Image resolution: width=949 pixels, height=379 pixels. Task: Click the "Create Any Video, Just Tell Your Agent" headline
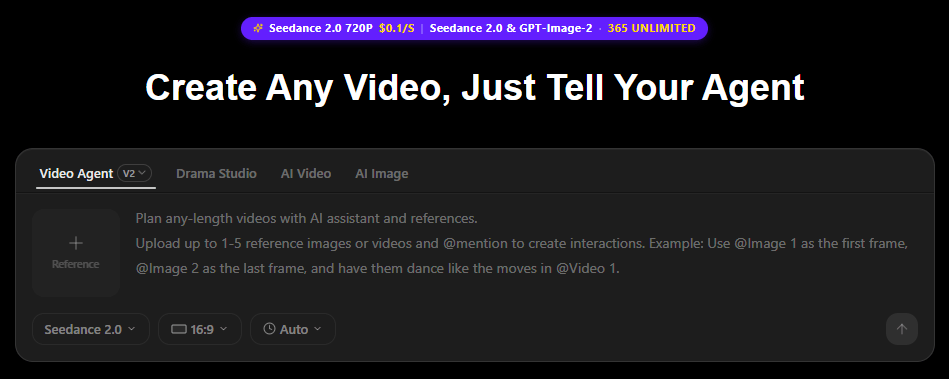coord(474,87)
